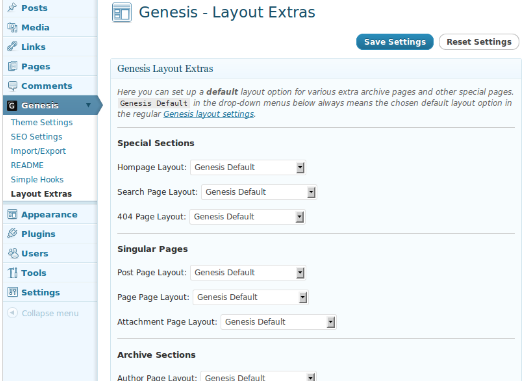The width and height of the screenshot is (526, 381).
Task: Click the Collapse menu text
Action: [x=50, y=313]
